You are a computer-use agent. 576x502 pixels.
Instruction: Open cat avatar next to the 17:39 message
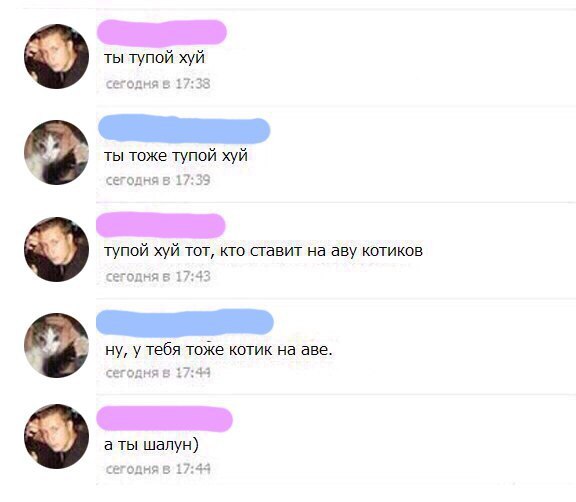(57, 152)
